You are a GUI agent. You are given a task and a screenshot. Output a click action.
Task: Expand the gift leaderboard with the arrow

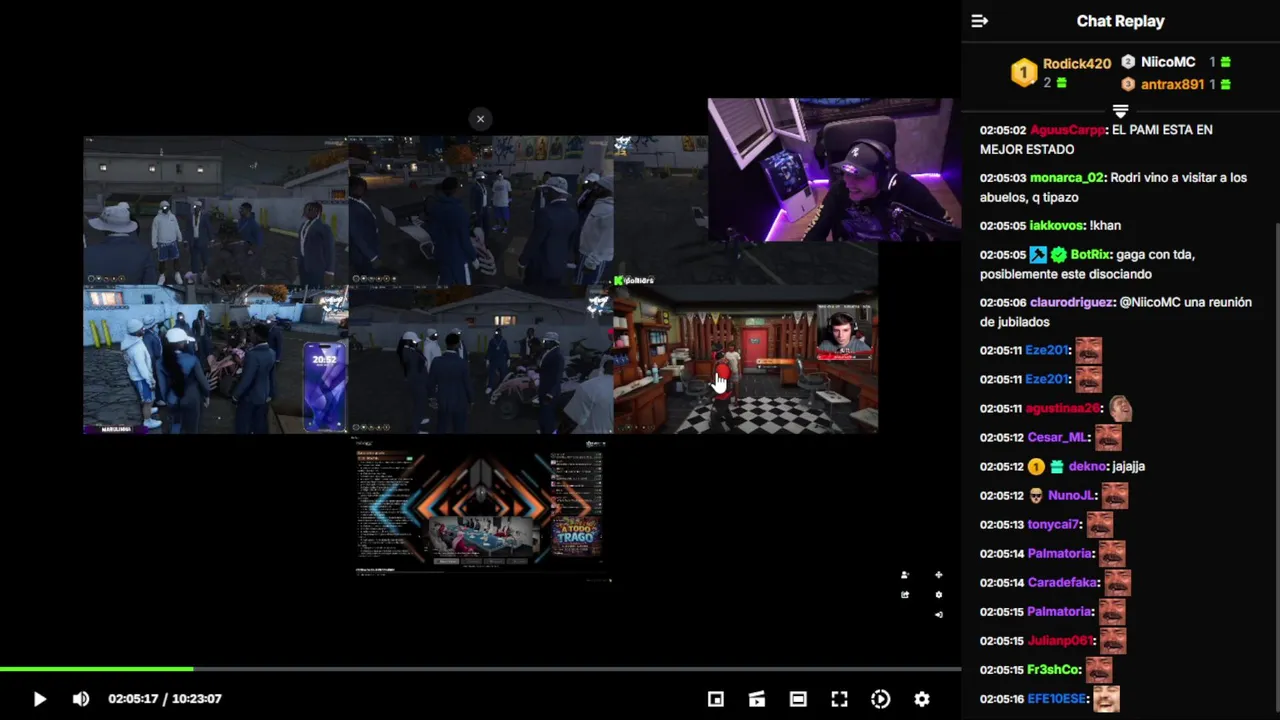coord(1120,111)
